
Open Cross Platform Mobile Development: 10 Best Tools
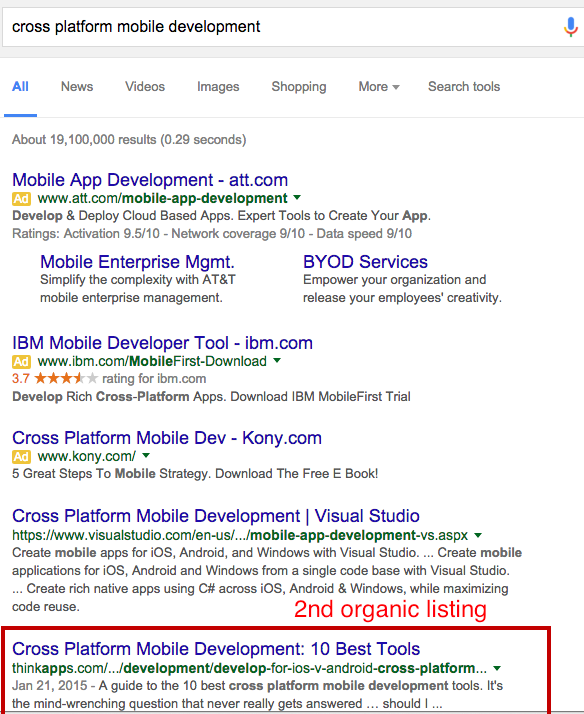coord(216,649)
